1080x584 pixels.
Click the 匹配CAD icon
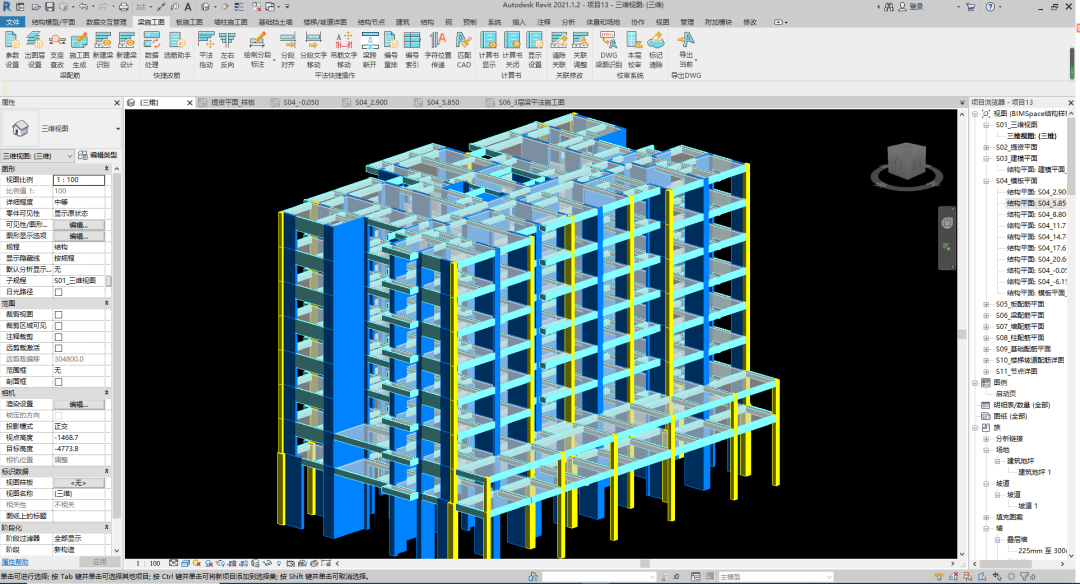(464, 49)
